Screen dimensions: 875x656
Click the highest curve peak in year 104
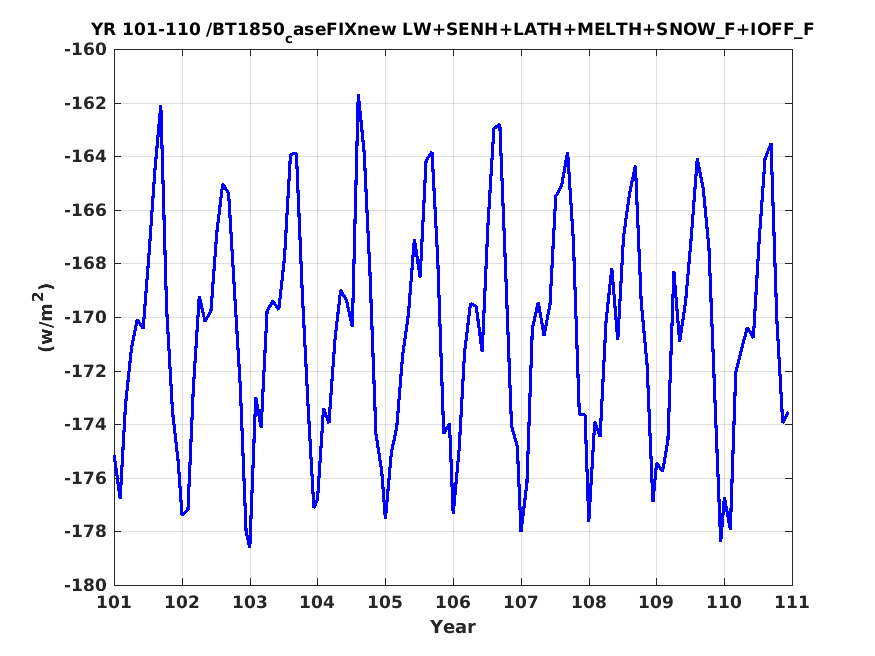pos(358,96)
